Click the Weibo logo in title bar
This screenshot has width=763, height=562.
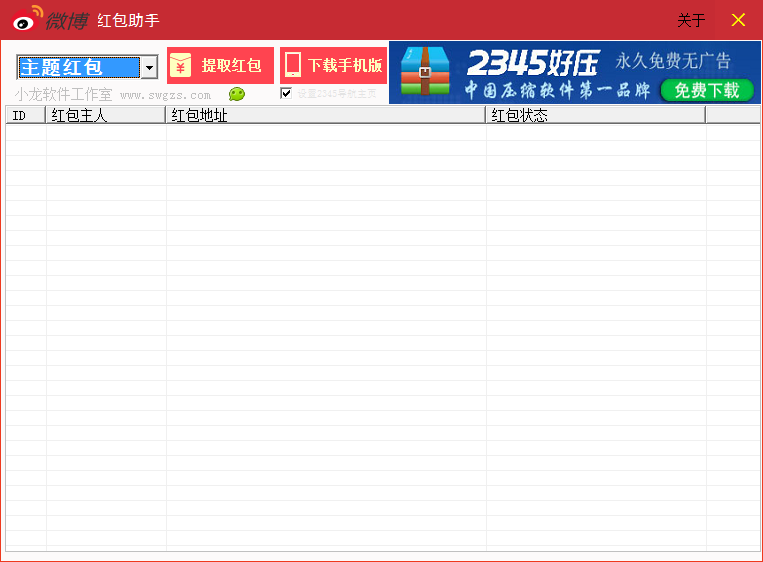tap(49, 20)
